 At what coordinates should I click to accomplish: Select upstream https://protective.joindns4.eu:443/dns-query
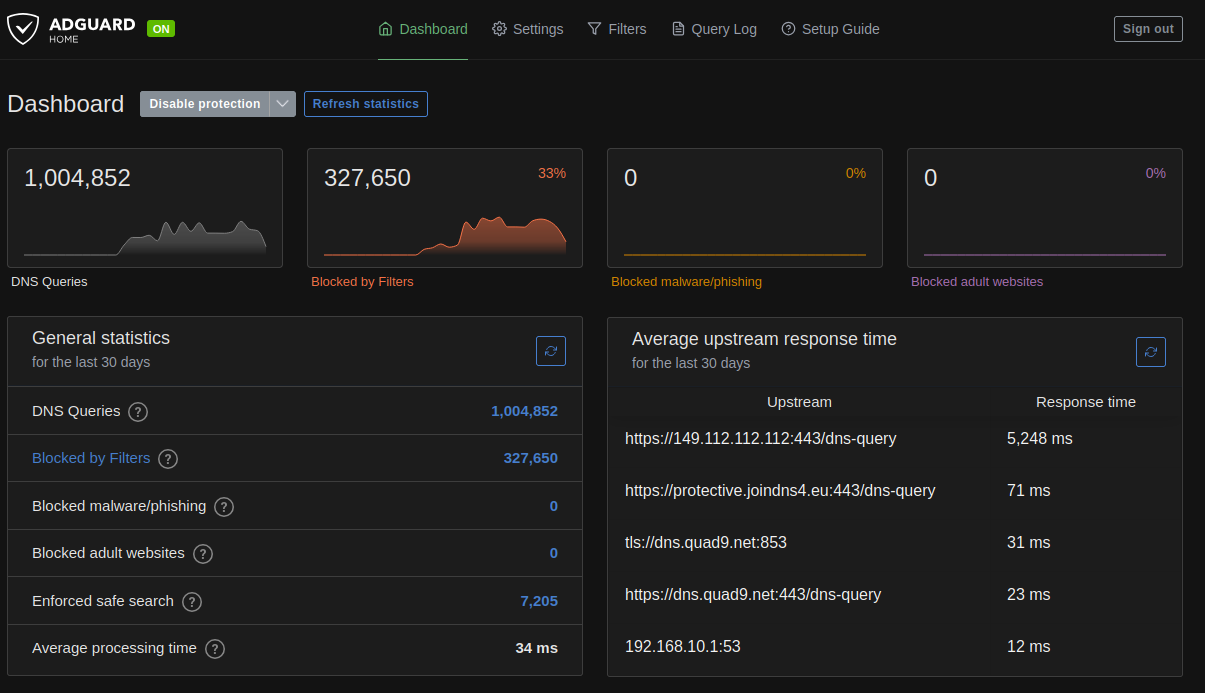click(x=780, y=490)
